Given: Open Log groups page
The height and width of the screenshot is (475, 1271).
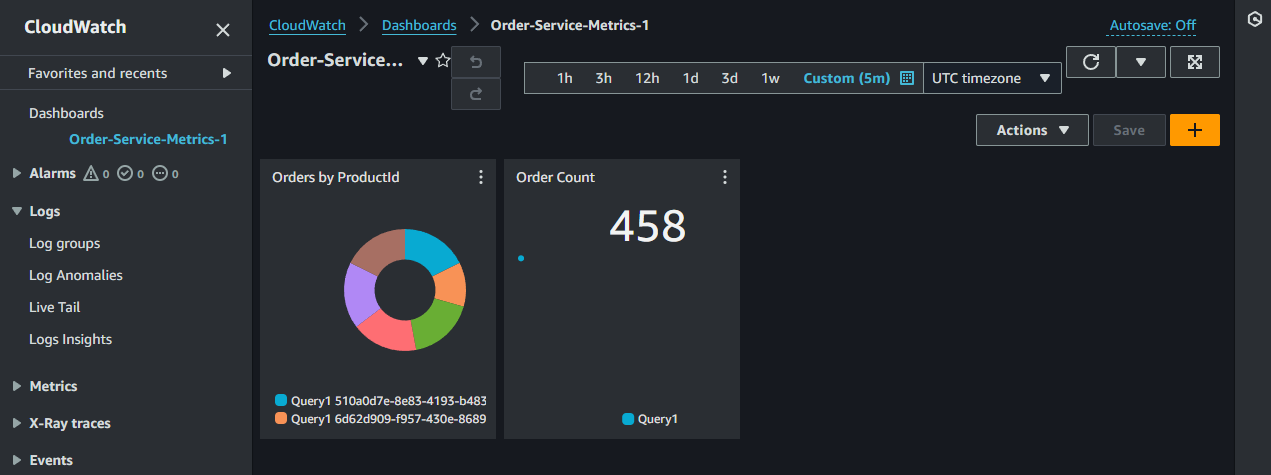Looking at the screenshot, I should (x=65, y=244).
